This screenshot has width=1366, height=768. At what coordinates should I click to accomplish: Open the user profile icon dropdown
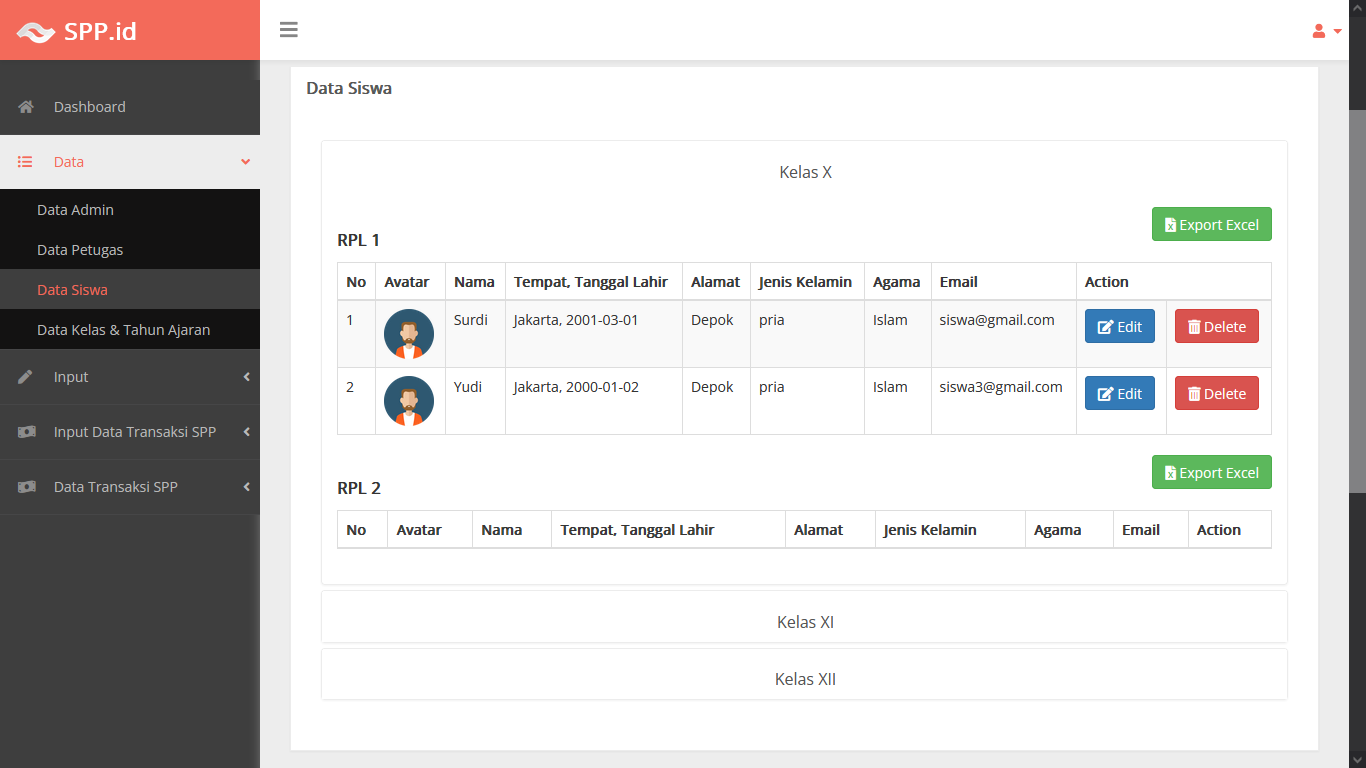pos(1326,31)
